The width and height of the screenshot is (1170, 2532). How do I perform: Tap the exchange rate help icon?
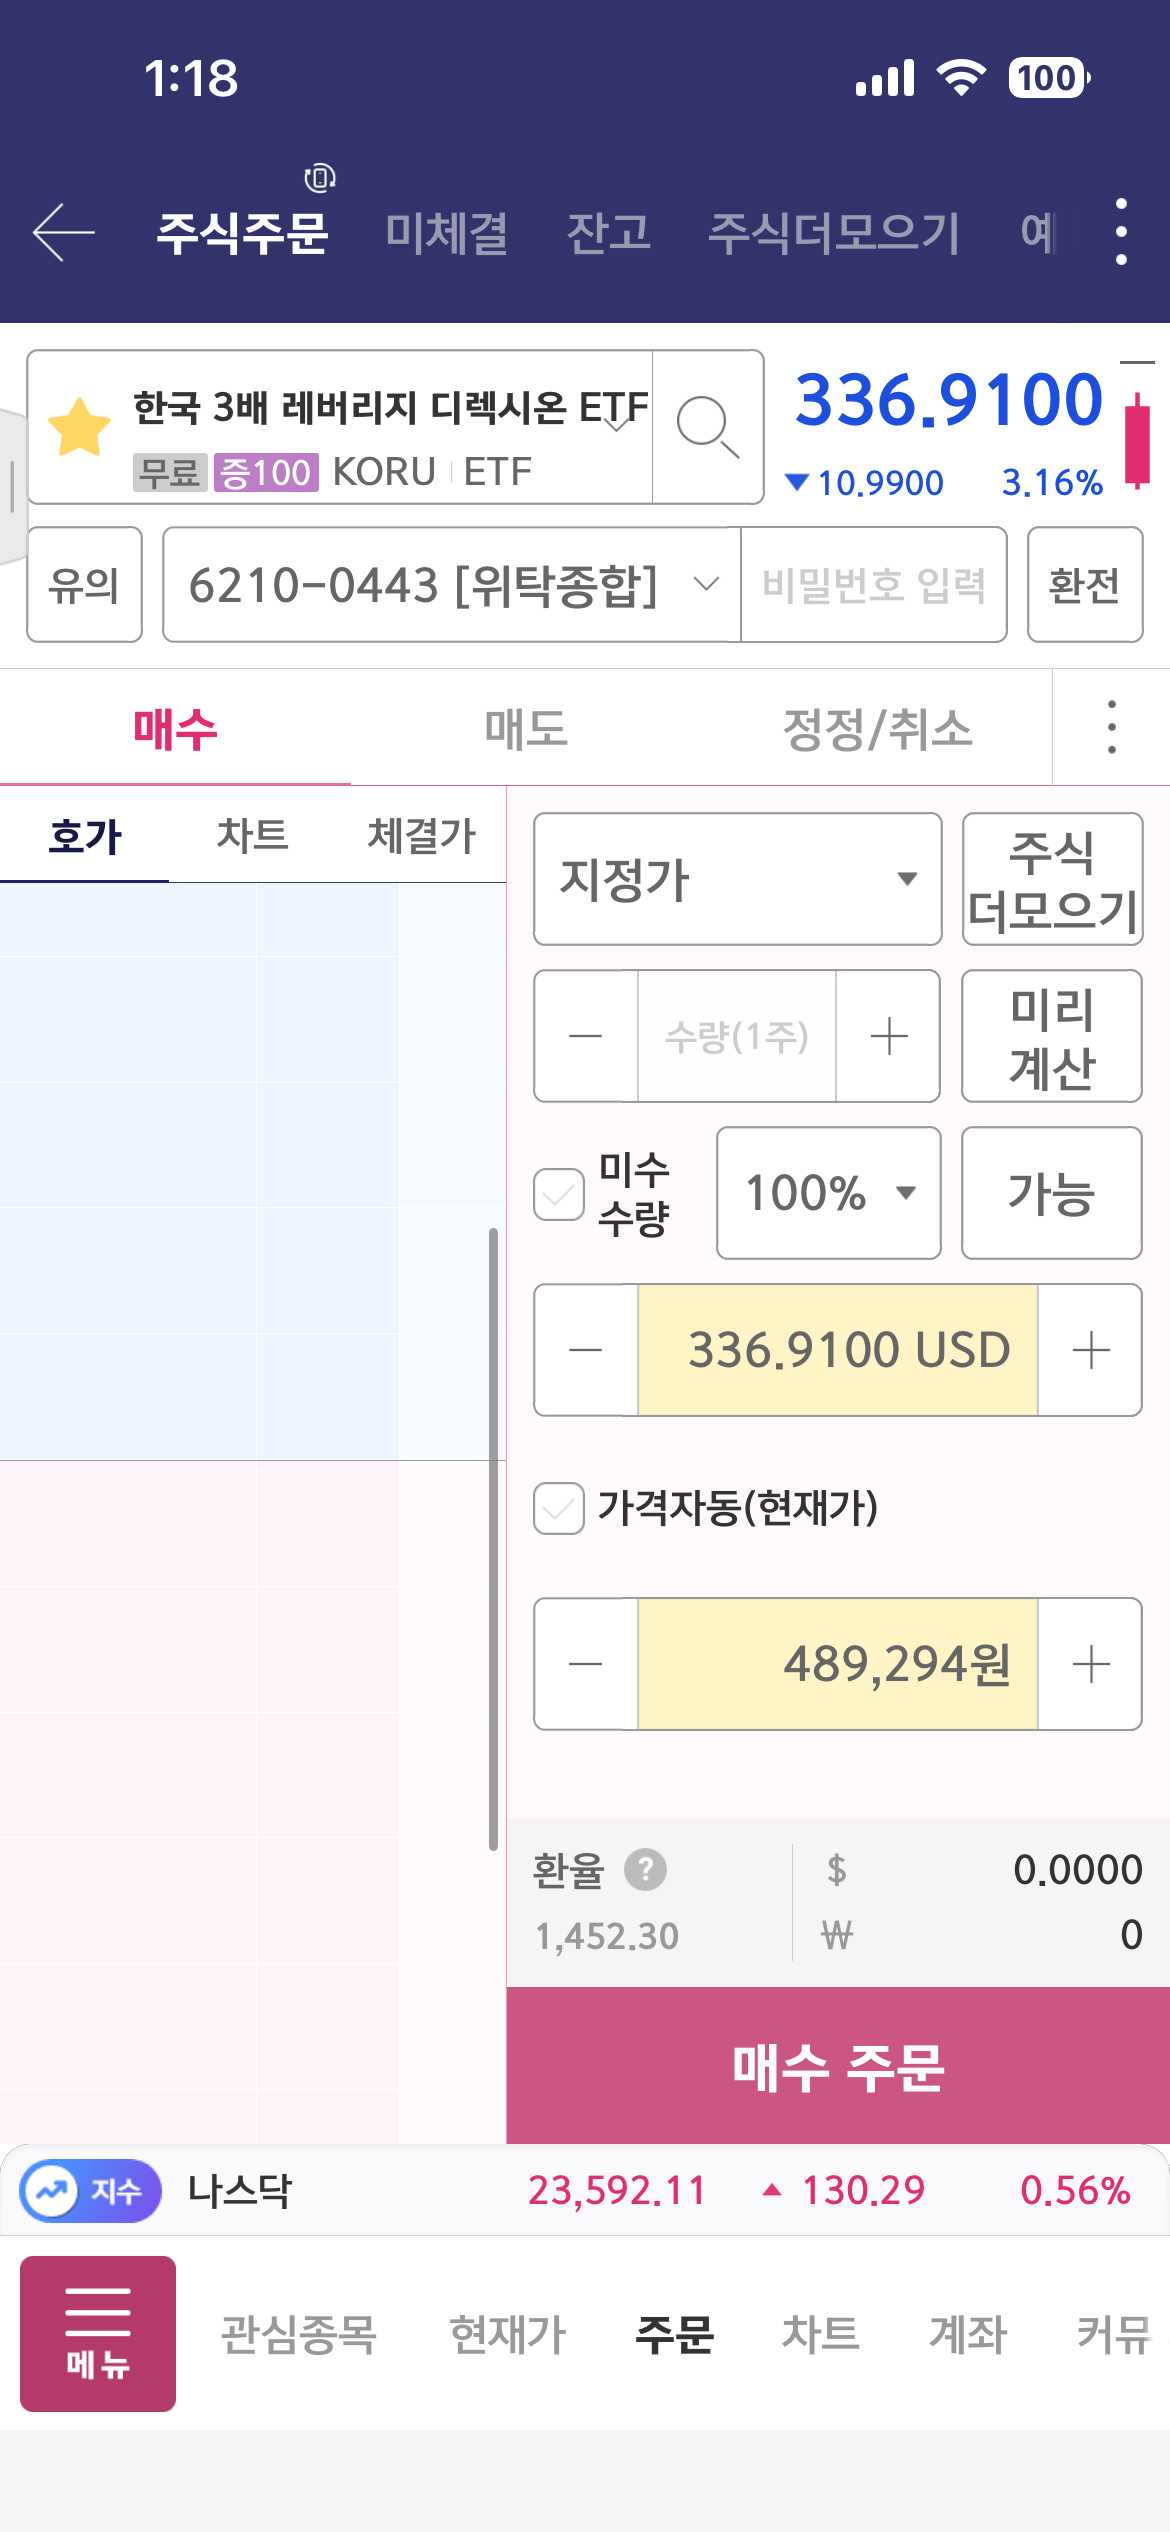pyautogui.click(x=645, y=1870)
